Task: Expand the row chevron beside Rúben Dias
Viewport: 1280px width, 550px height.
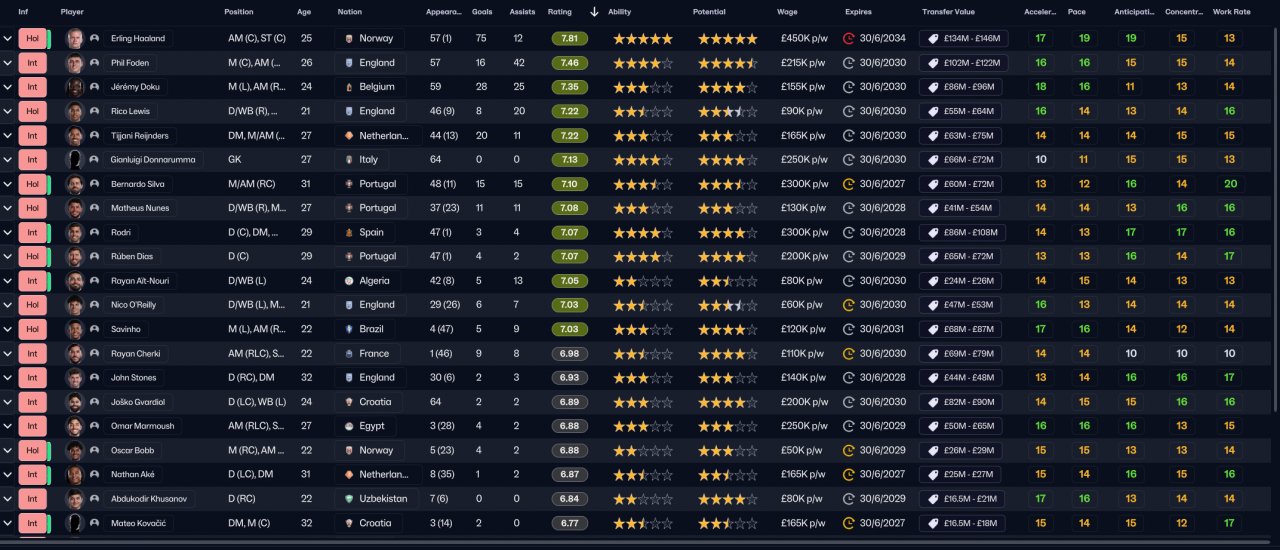Action: [x=8, y=257]
